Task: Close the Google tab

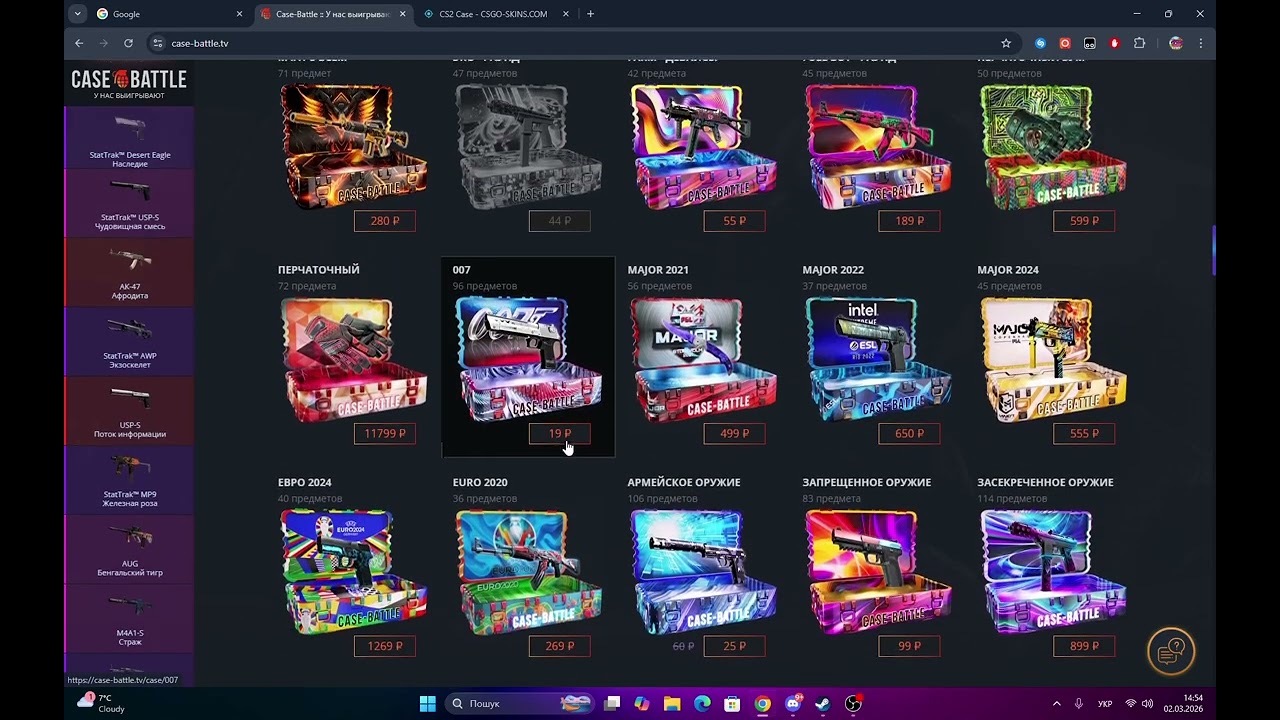Action: coord(239,14)
